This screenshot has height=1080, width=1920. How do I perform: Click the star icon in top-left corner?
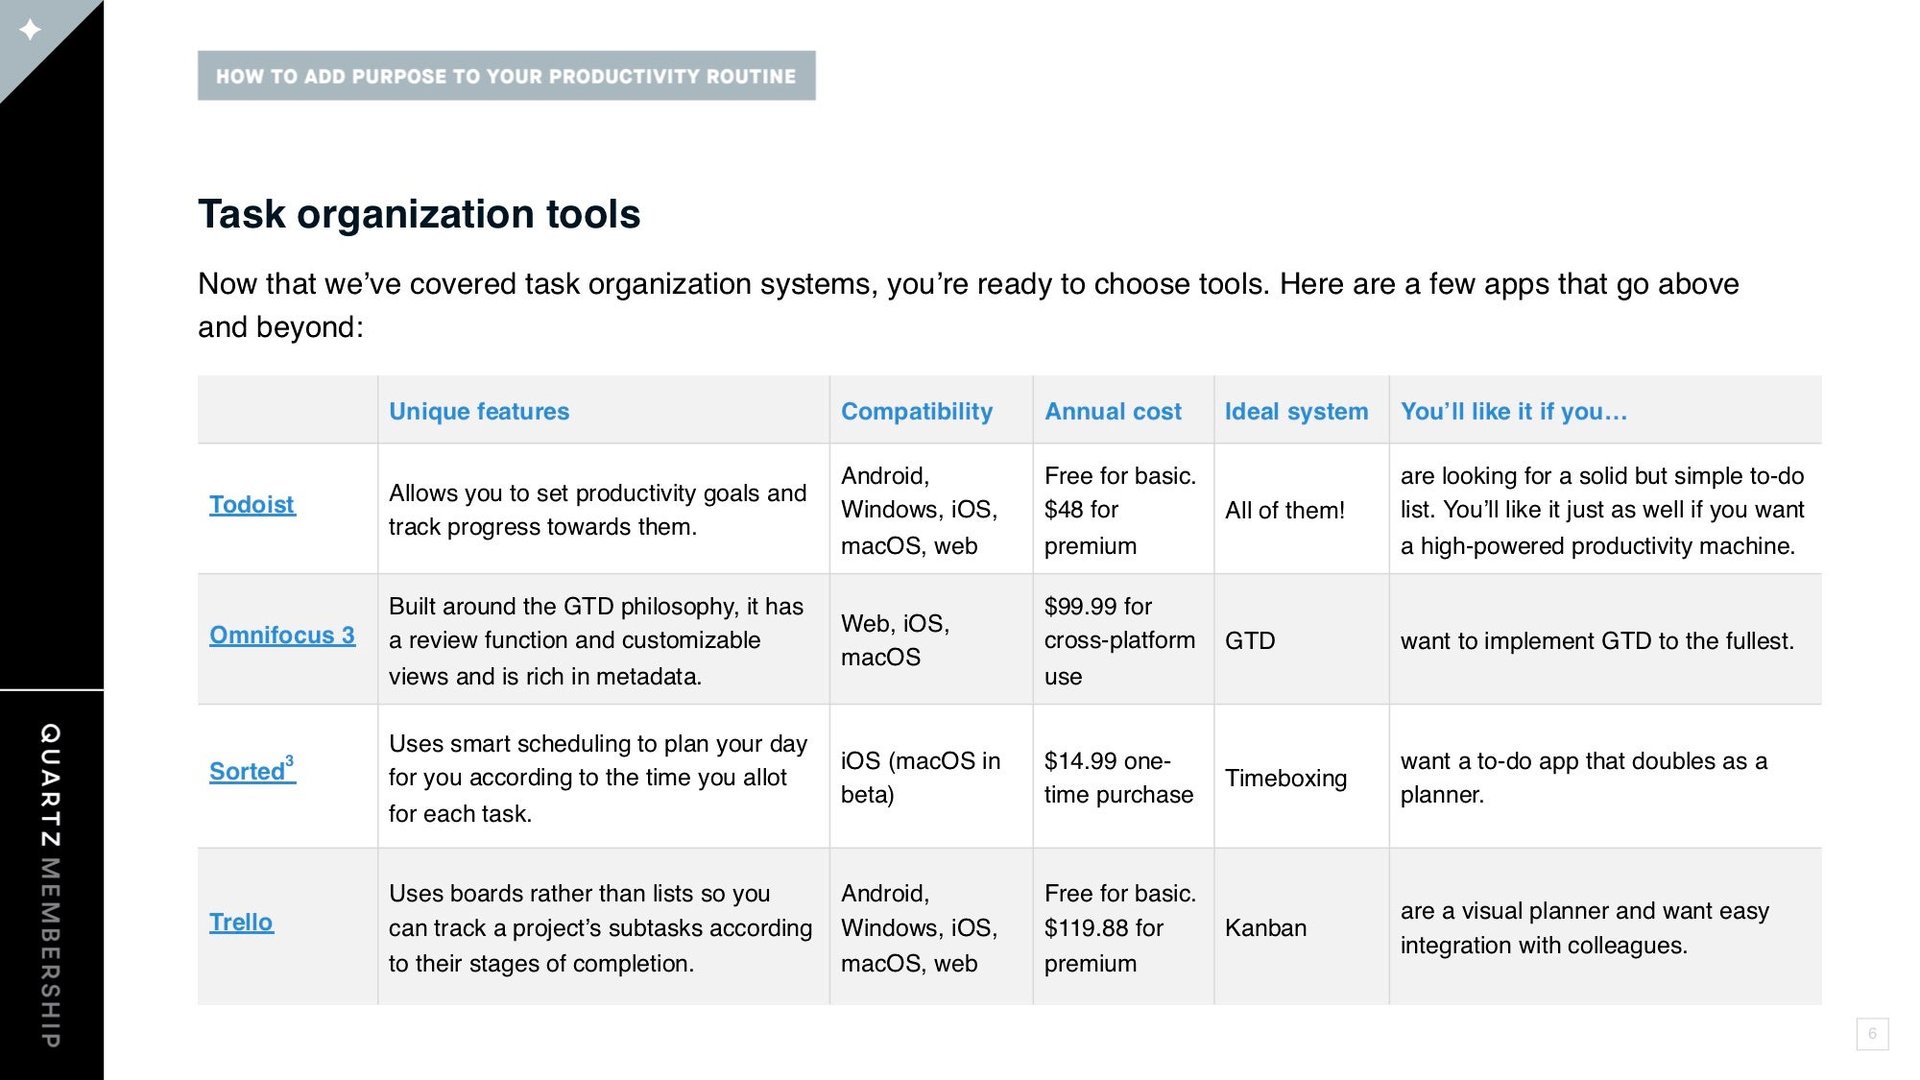coord(31,29)
